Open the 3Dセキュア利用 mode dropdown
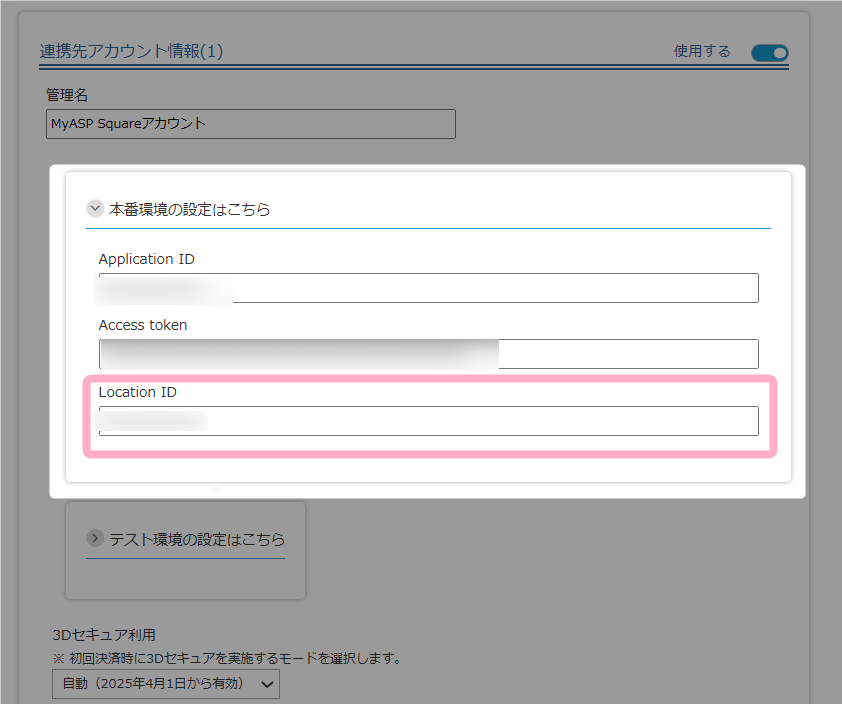 tap(166, 684)
